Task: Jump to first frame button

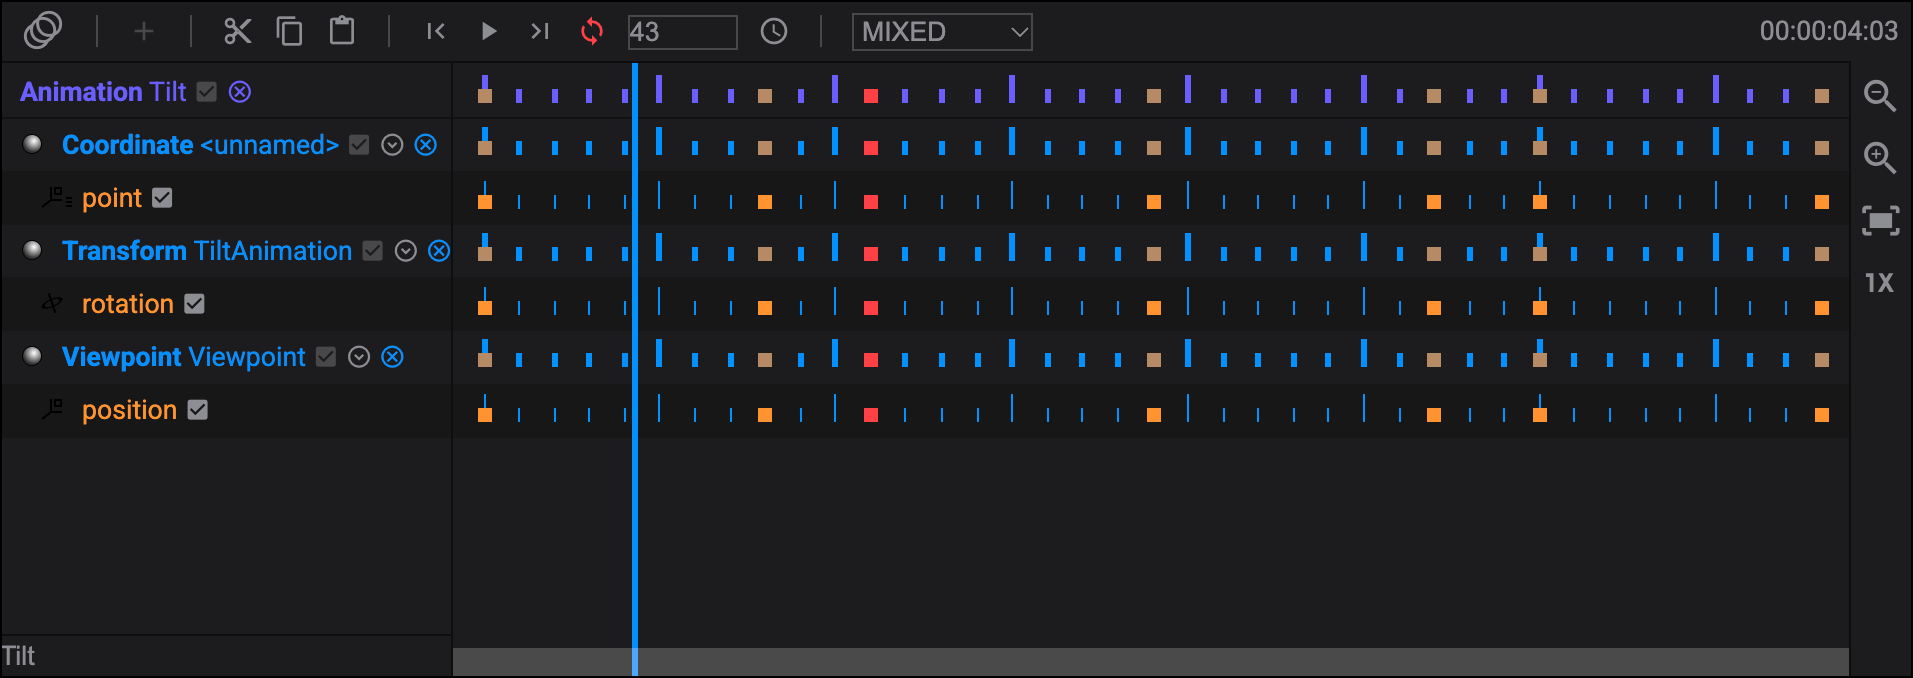Action: 435,31
